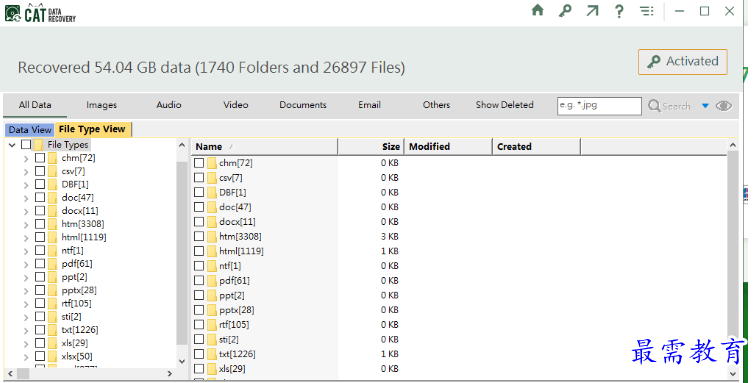Select File Type View tab
Image resolution: width=753 pixels, height=383 pixels.
tap(92, 129)
